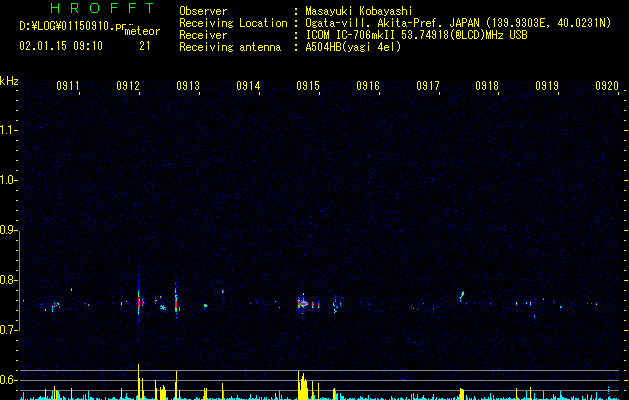The height and width of the screenshot is (400, 629).
Task: Select the 0917 time marker
Action: point(428,86)
